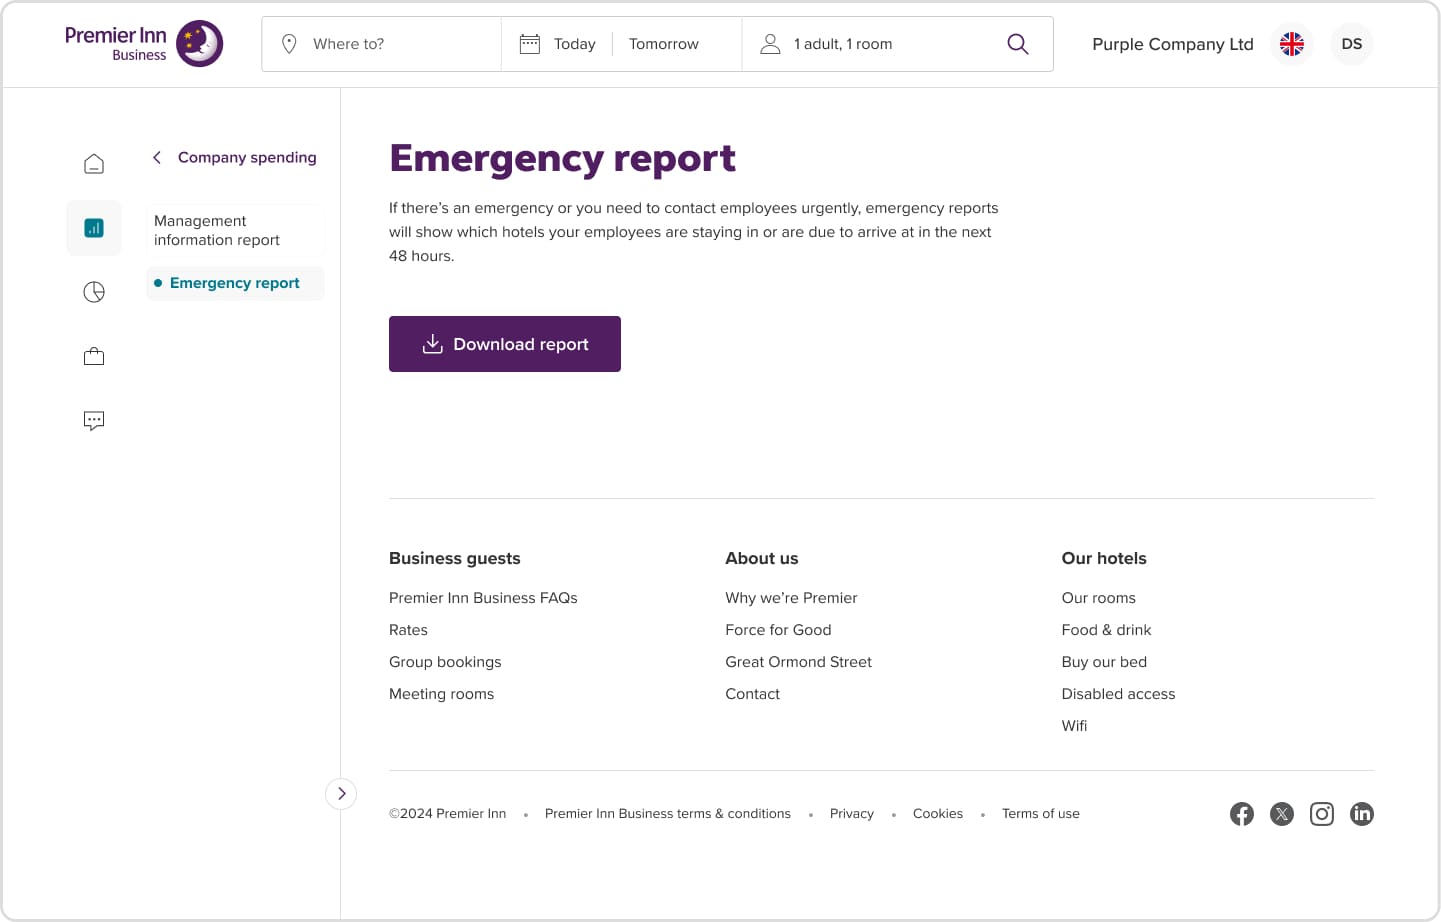Open the Our rooms link

tap(1098, 598)
